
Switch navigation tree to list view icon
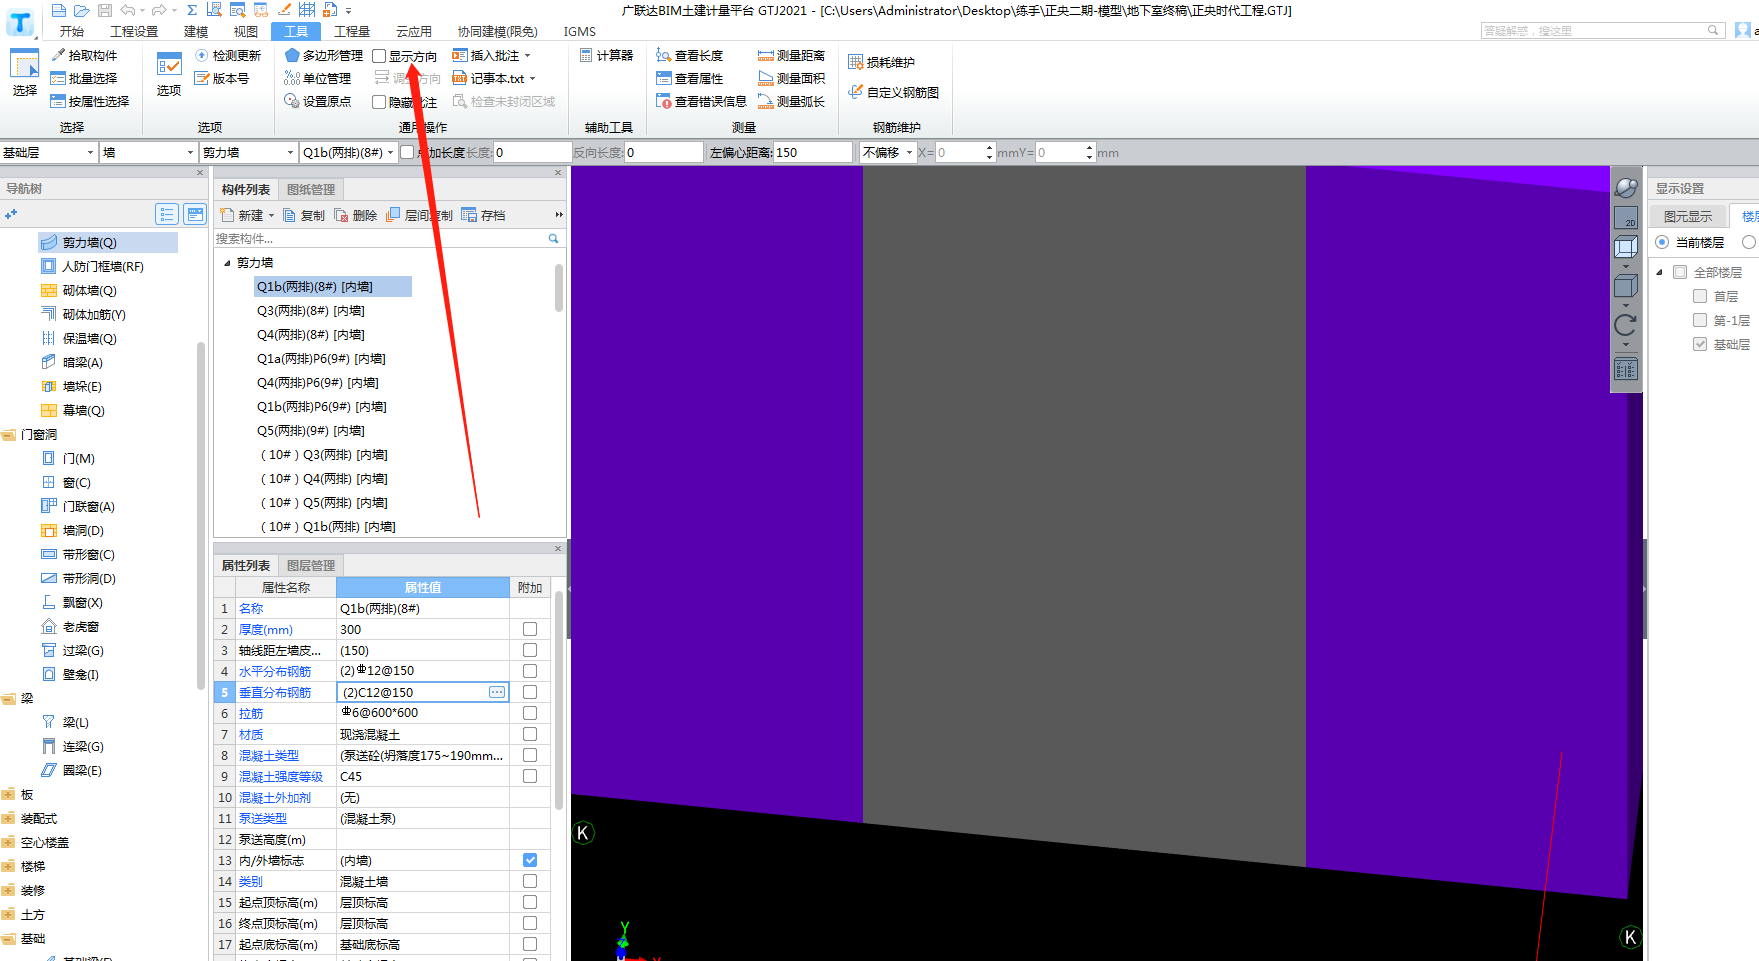click(x=167, y=214)
